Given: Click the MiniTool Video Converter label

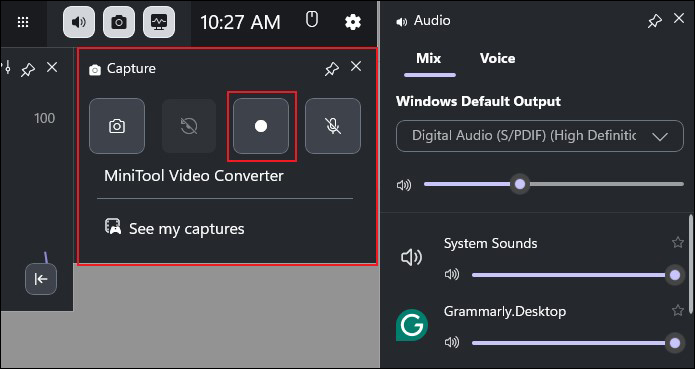Looking at the screenshot, I should [x=194, y=176].
